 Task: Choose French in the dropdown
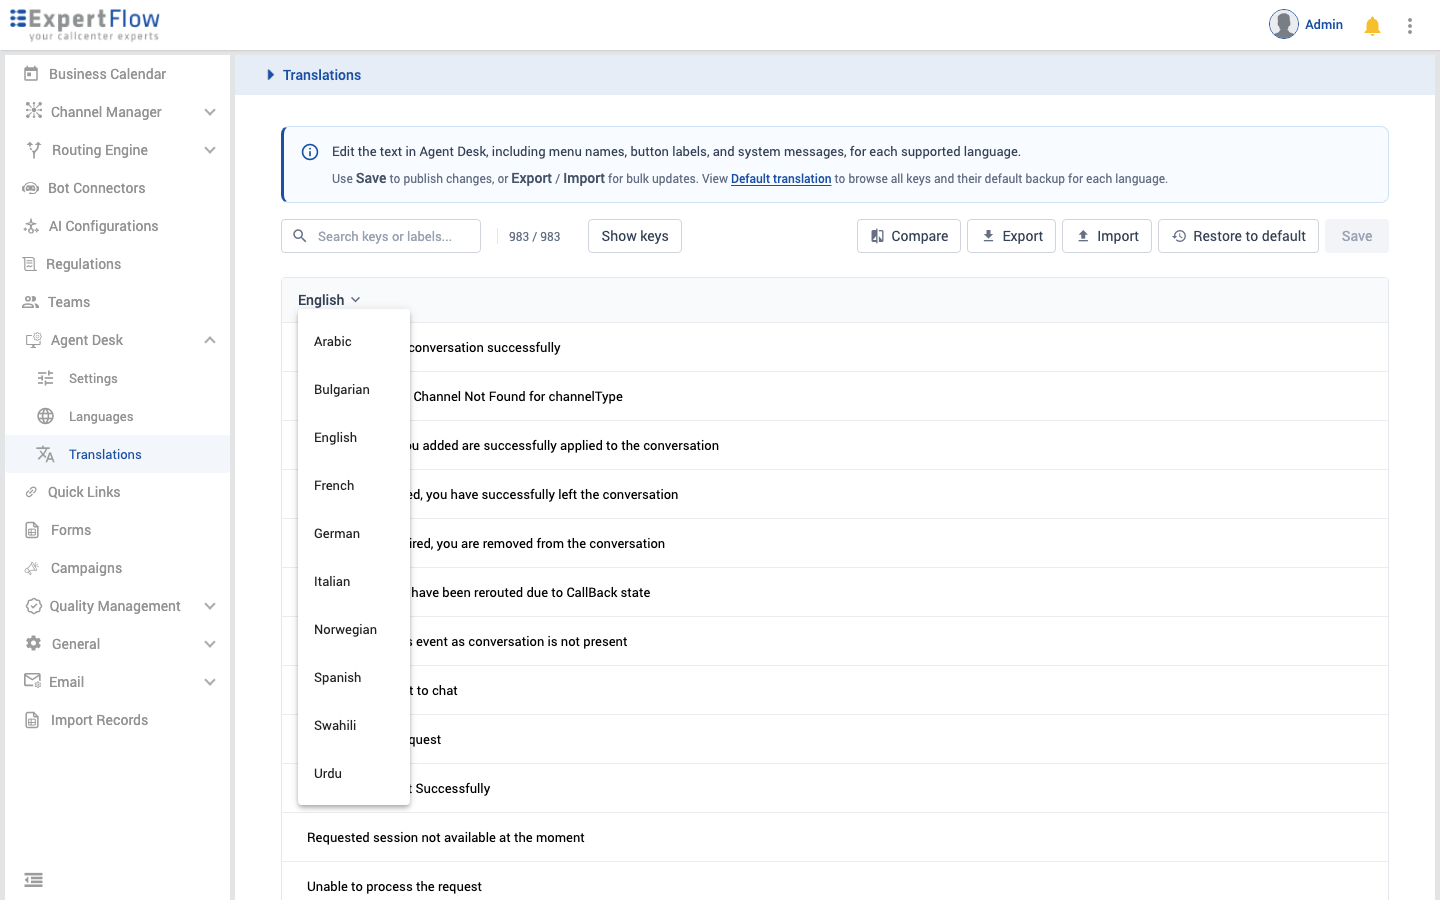click(354, 486)
